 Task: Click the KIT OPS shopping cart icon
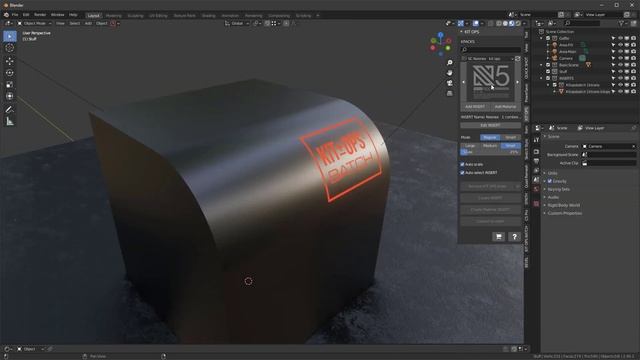498,237
